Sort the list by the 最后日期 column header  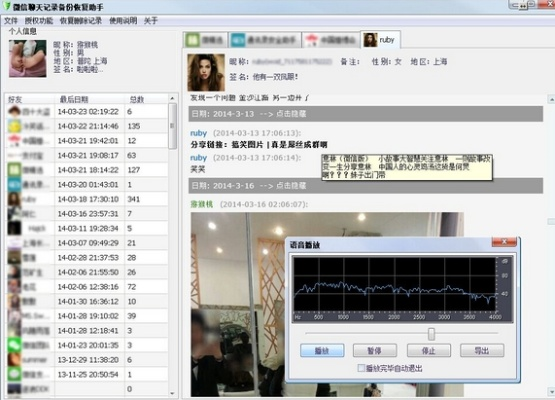point(90,99)
